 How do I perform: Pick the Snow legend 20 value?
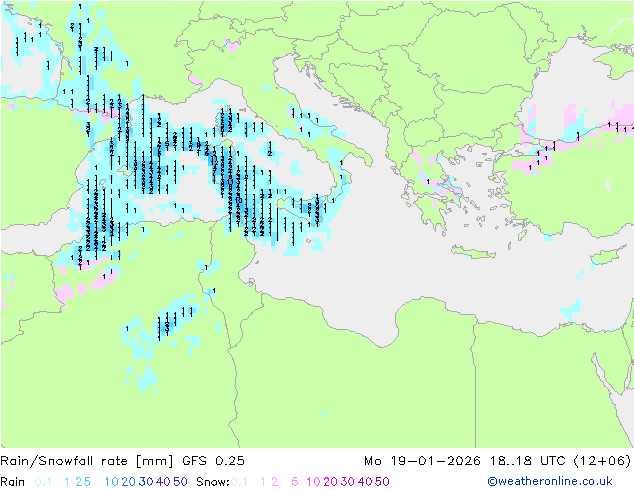[x=330, y=482]
